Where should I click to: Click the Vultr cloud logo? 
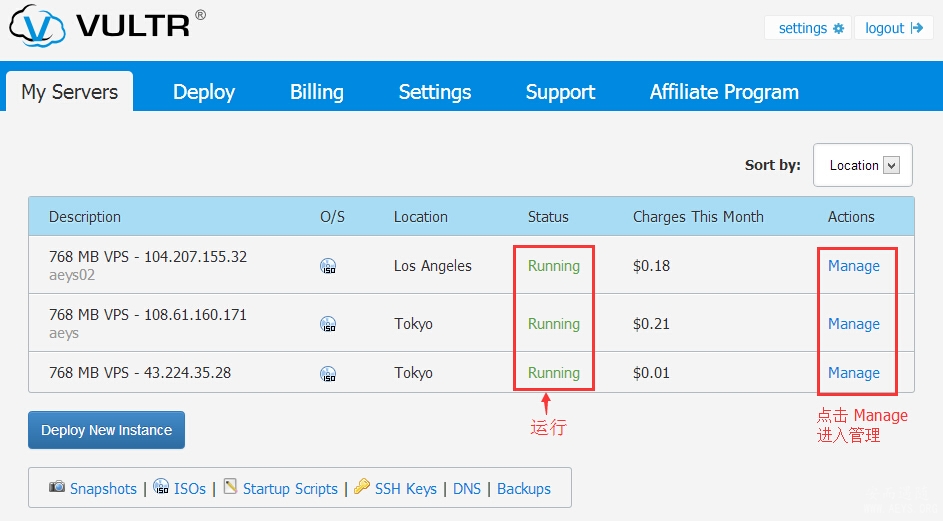(x=37, y=25)
